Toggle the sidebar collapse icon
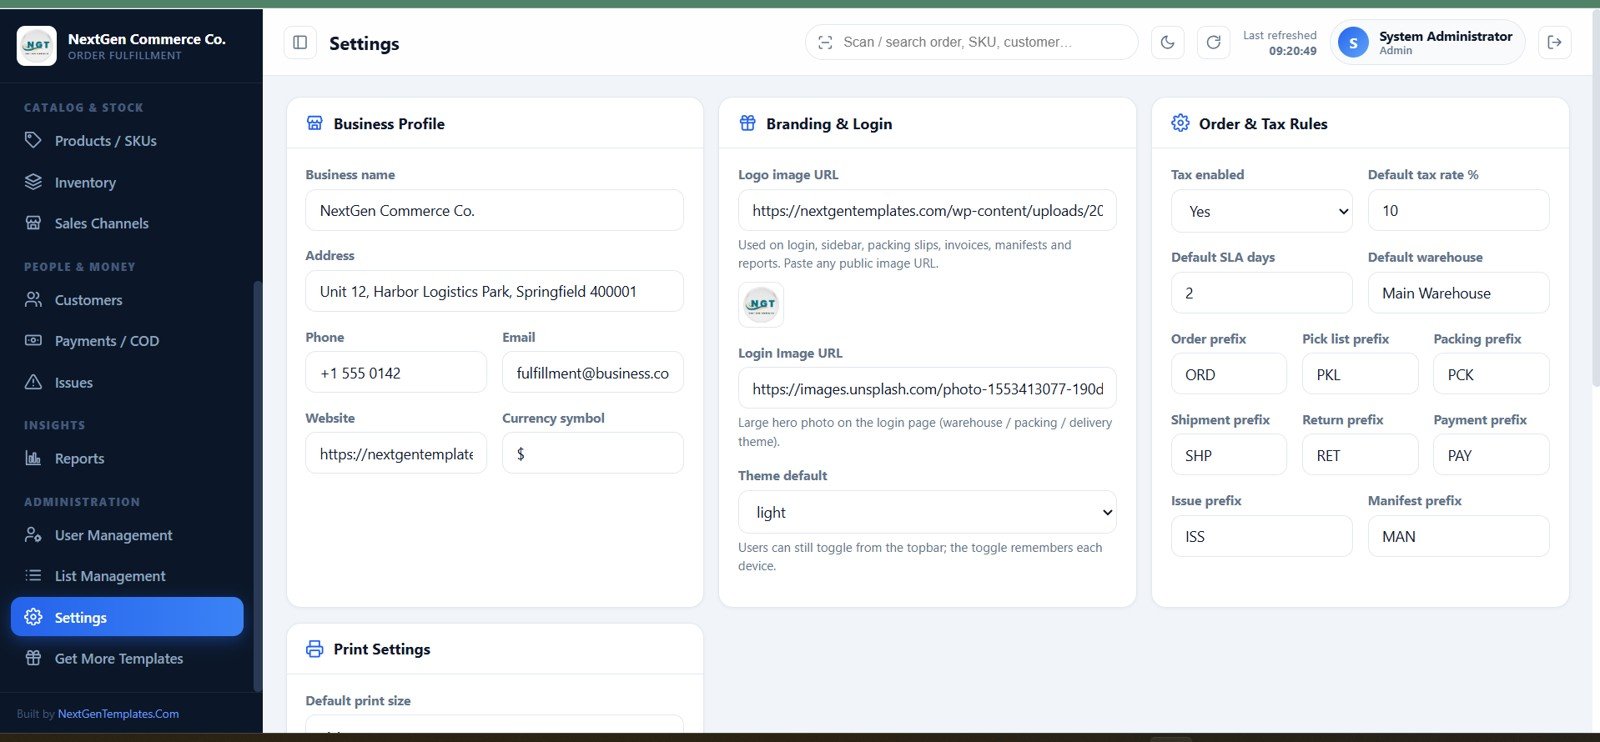This screenshot has height=742, width=1600. coord(300,42)
